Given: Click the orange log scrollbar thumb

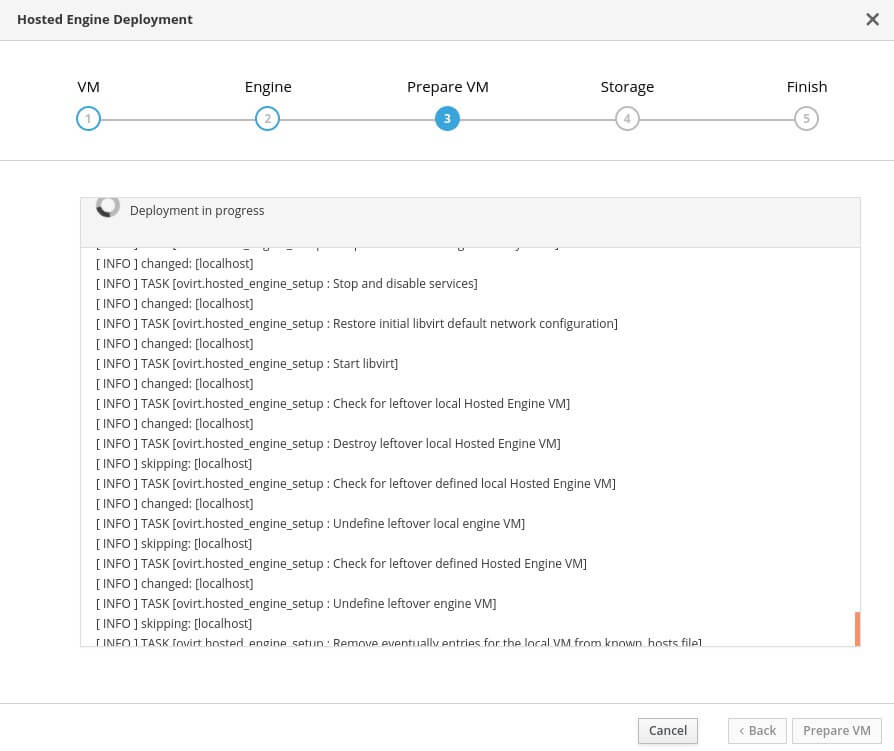Looking at the screenshot, I should pyautogui.click(x=857, y=629).
